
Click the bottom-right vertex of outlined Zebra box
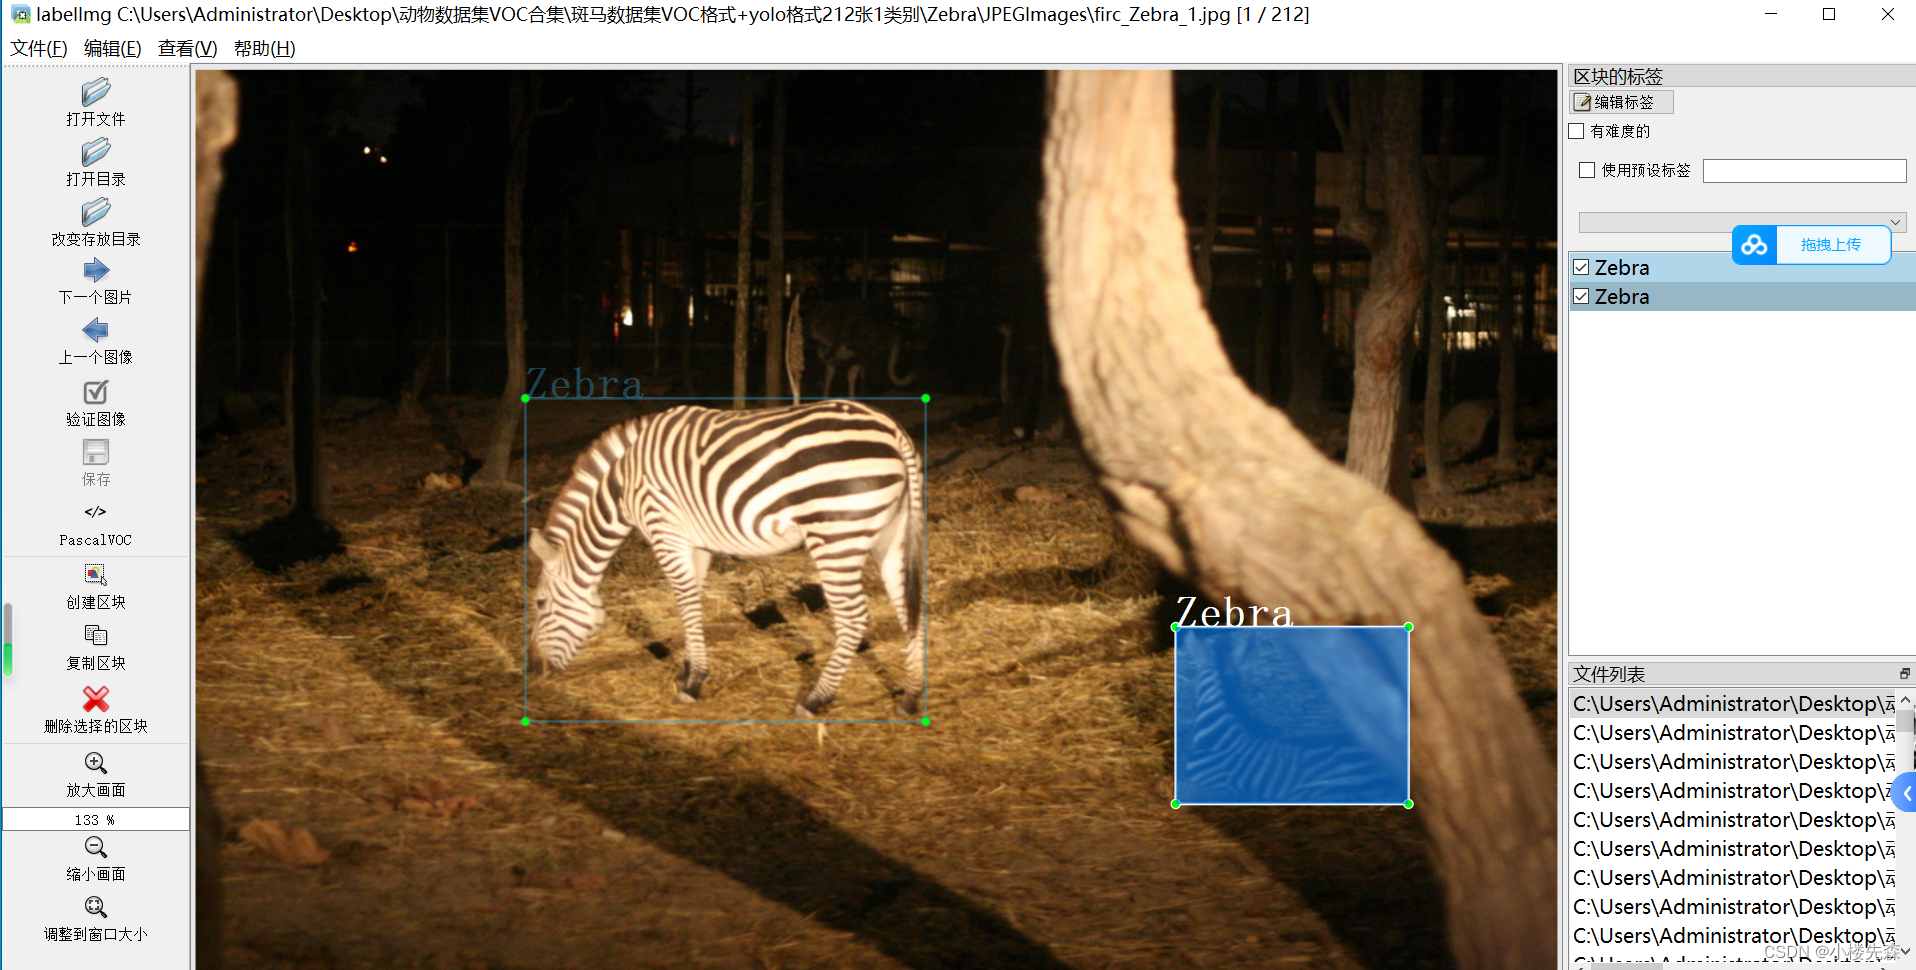click(926, 721)
